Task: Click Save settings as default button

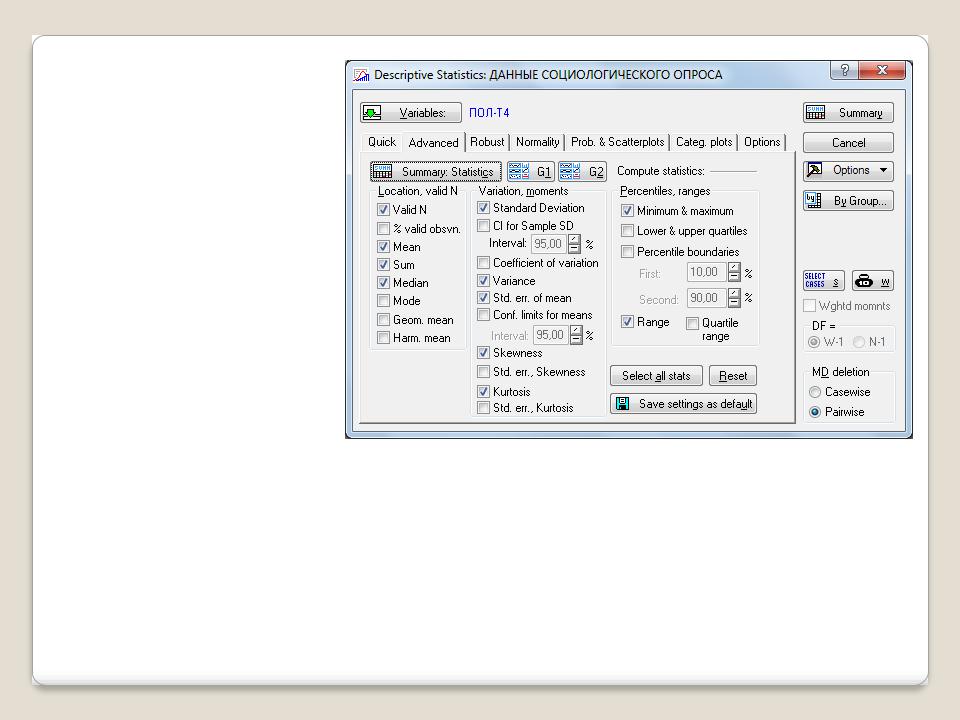Action: (x=683, y=404)
